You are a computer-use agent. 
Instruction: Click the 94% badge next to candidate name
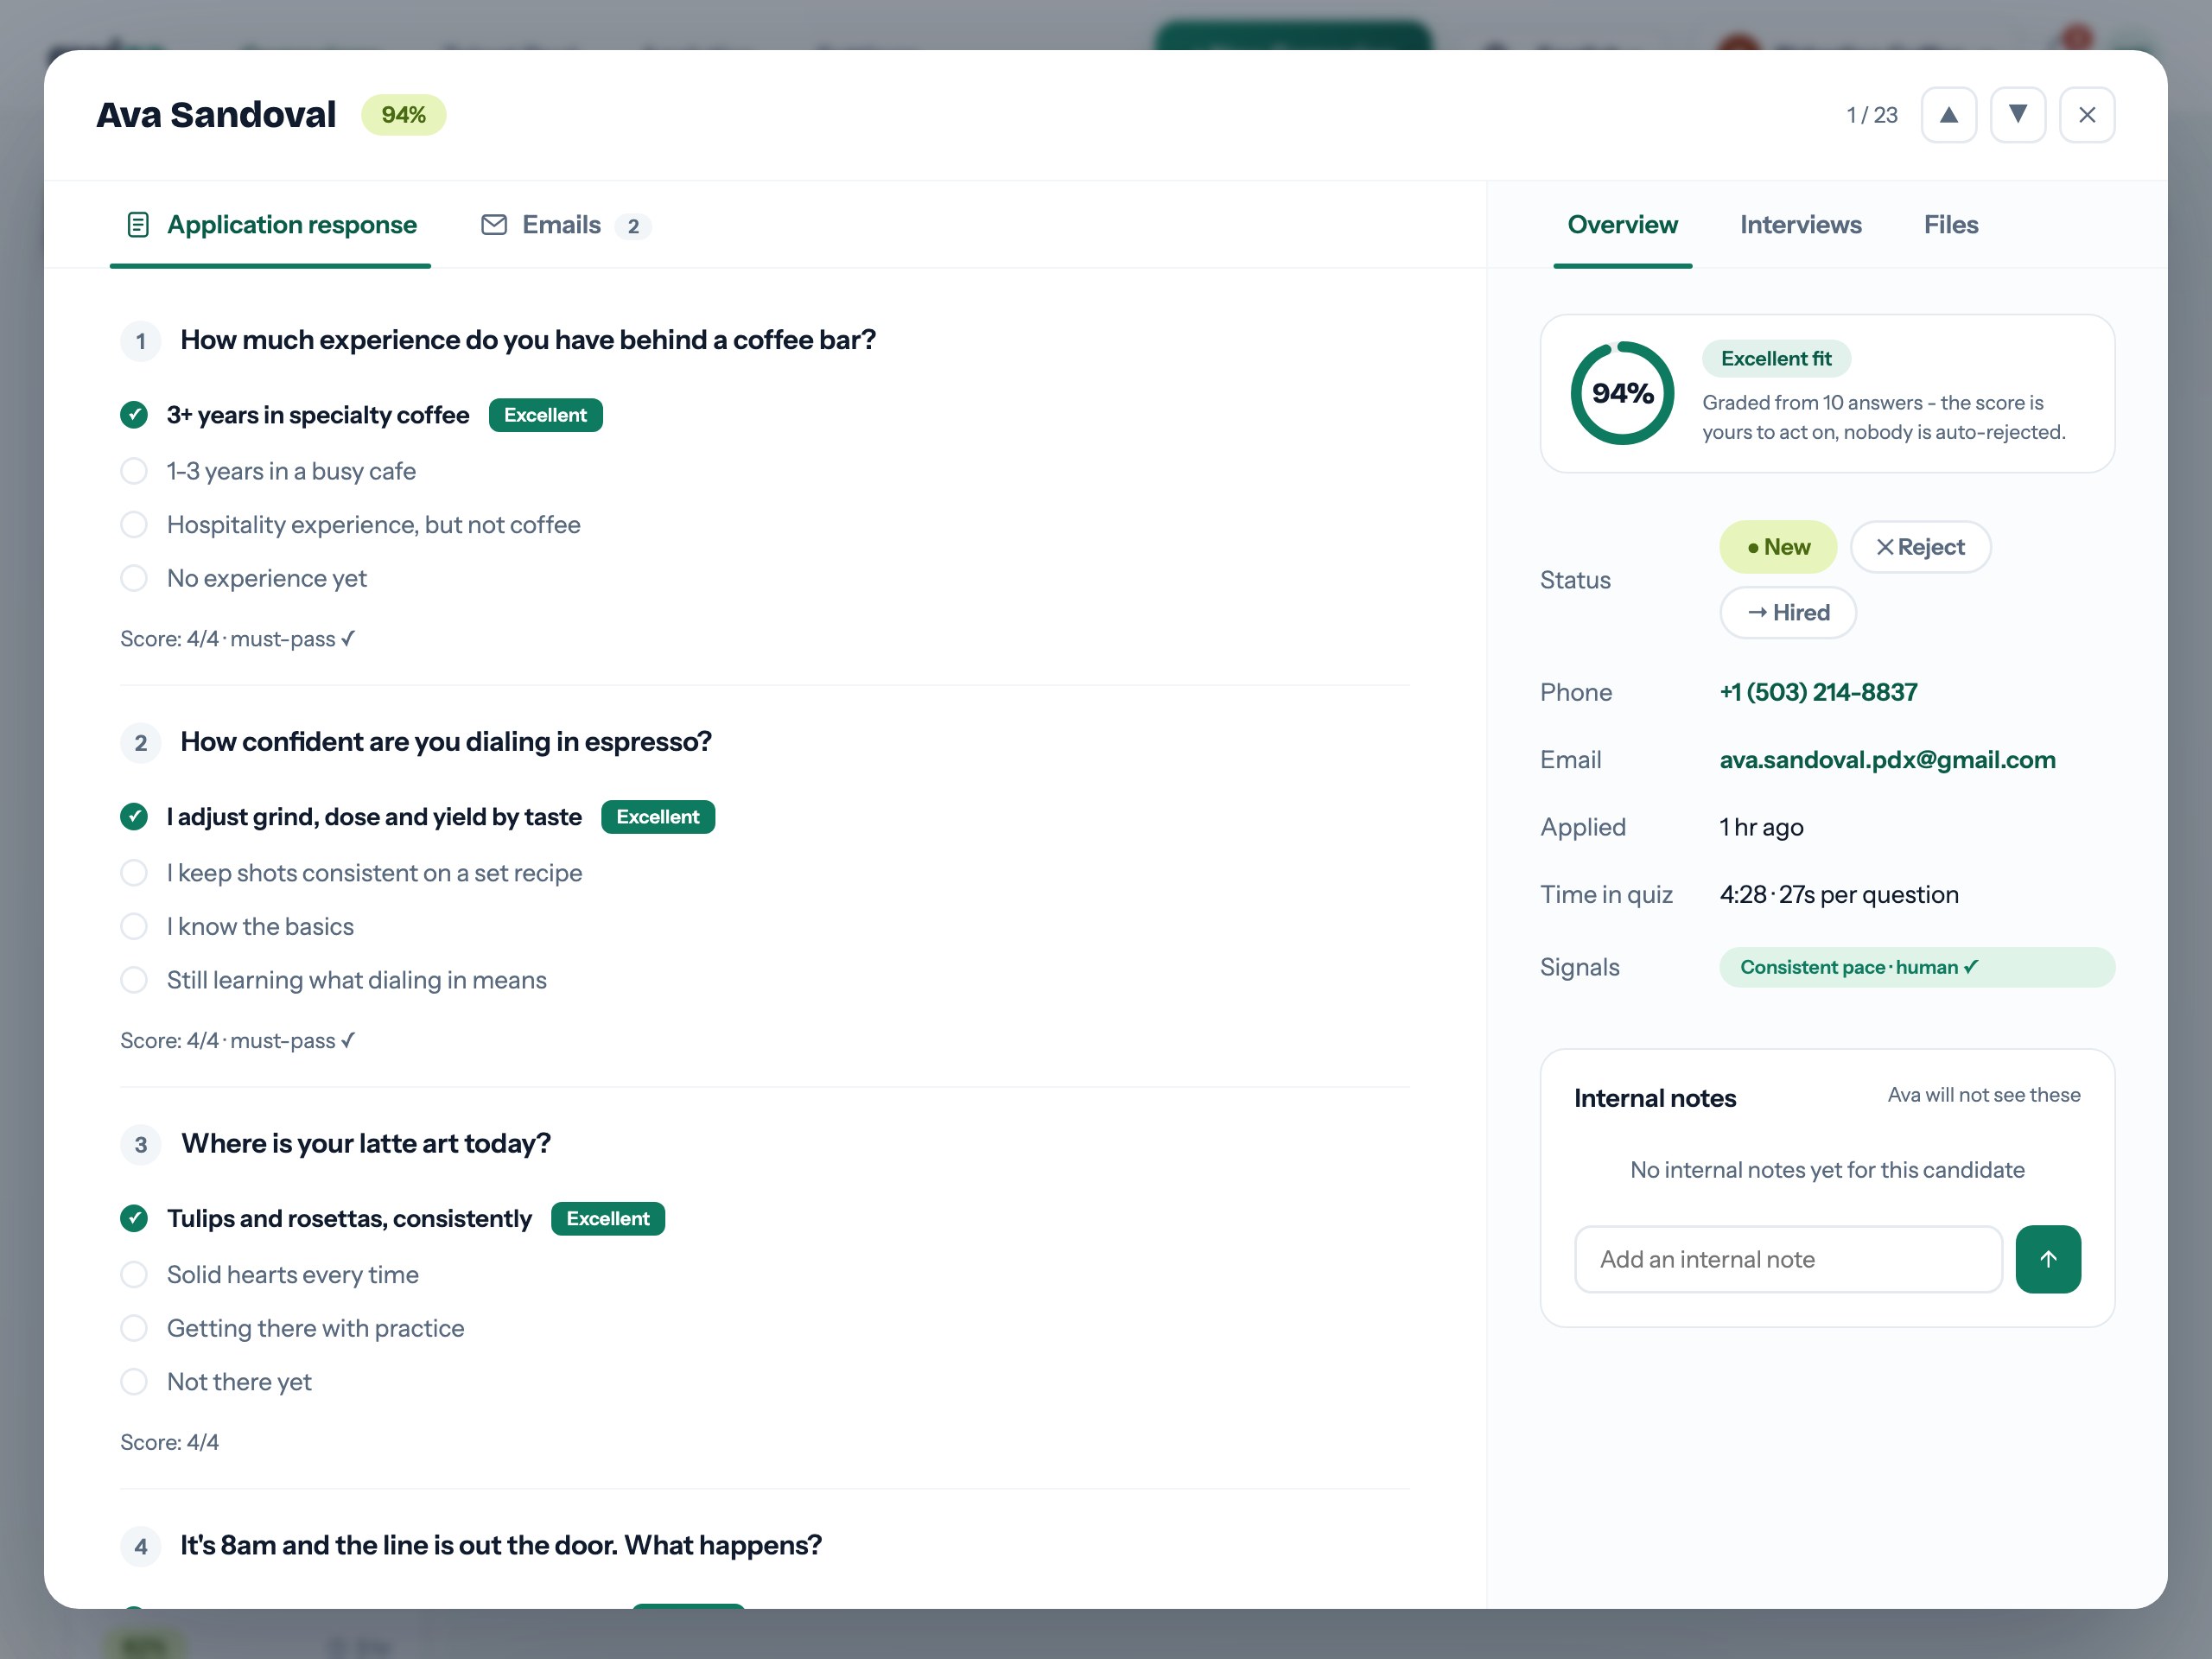(x=404, y=115)
